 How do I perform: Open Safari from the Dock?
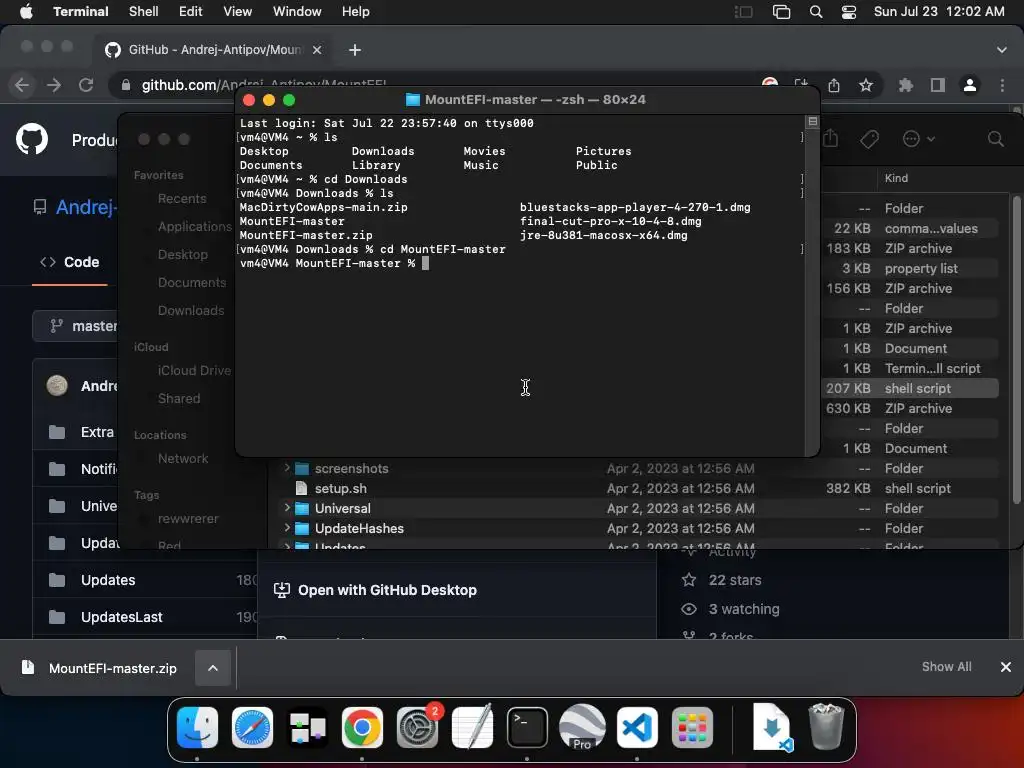point(252,728)
